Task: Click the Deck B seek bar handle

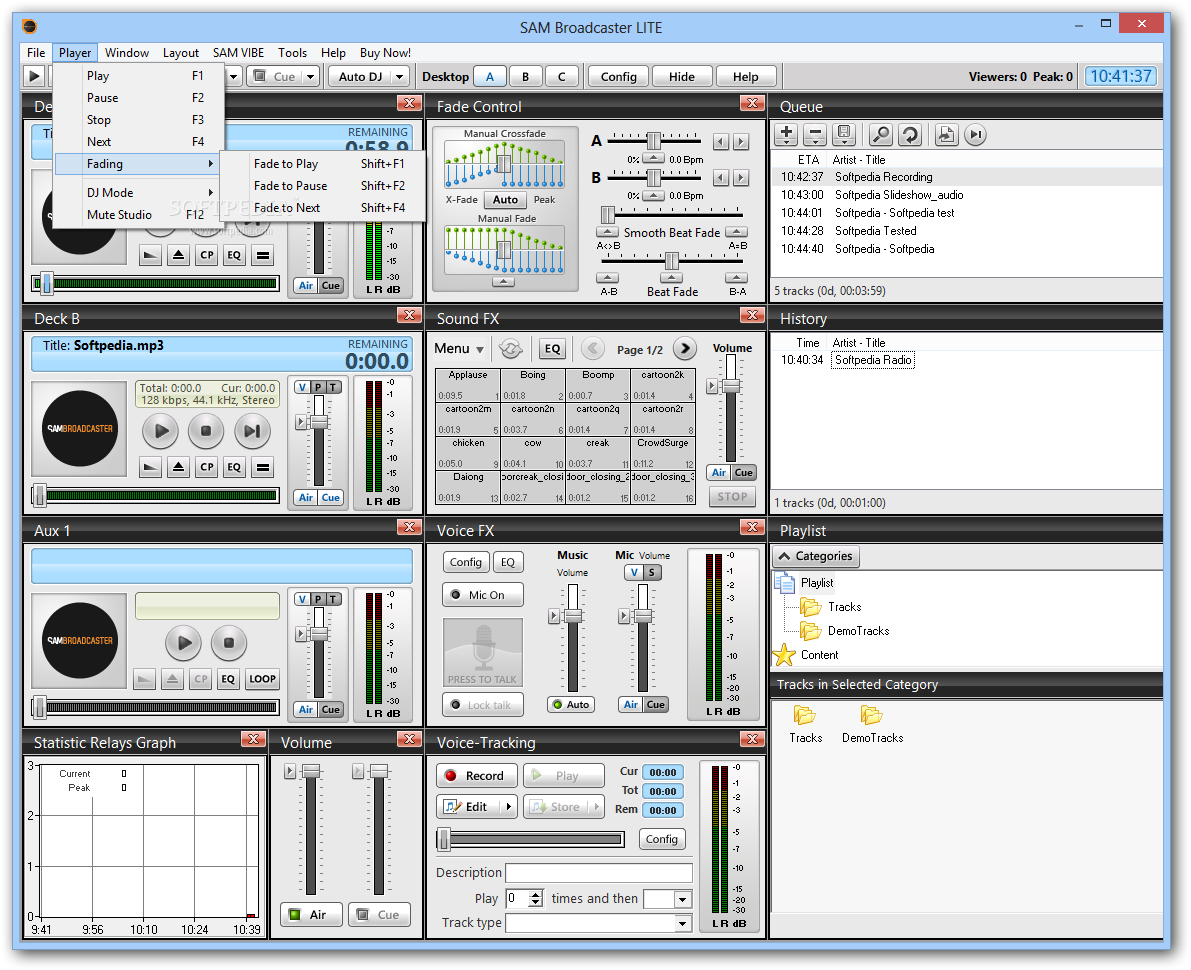Action: point(39,495)
